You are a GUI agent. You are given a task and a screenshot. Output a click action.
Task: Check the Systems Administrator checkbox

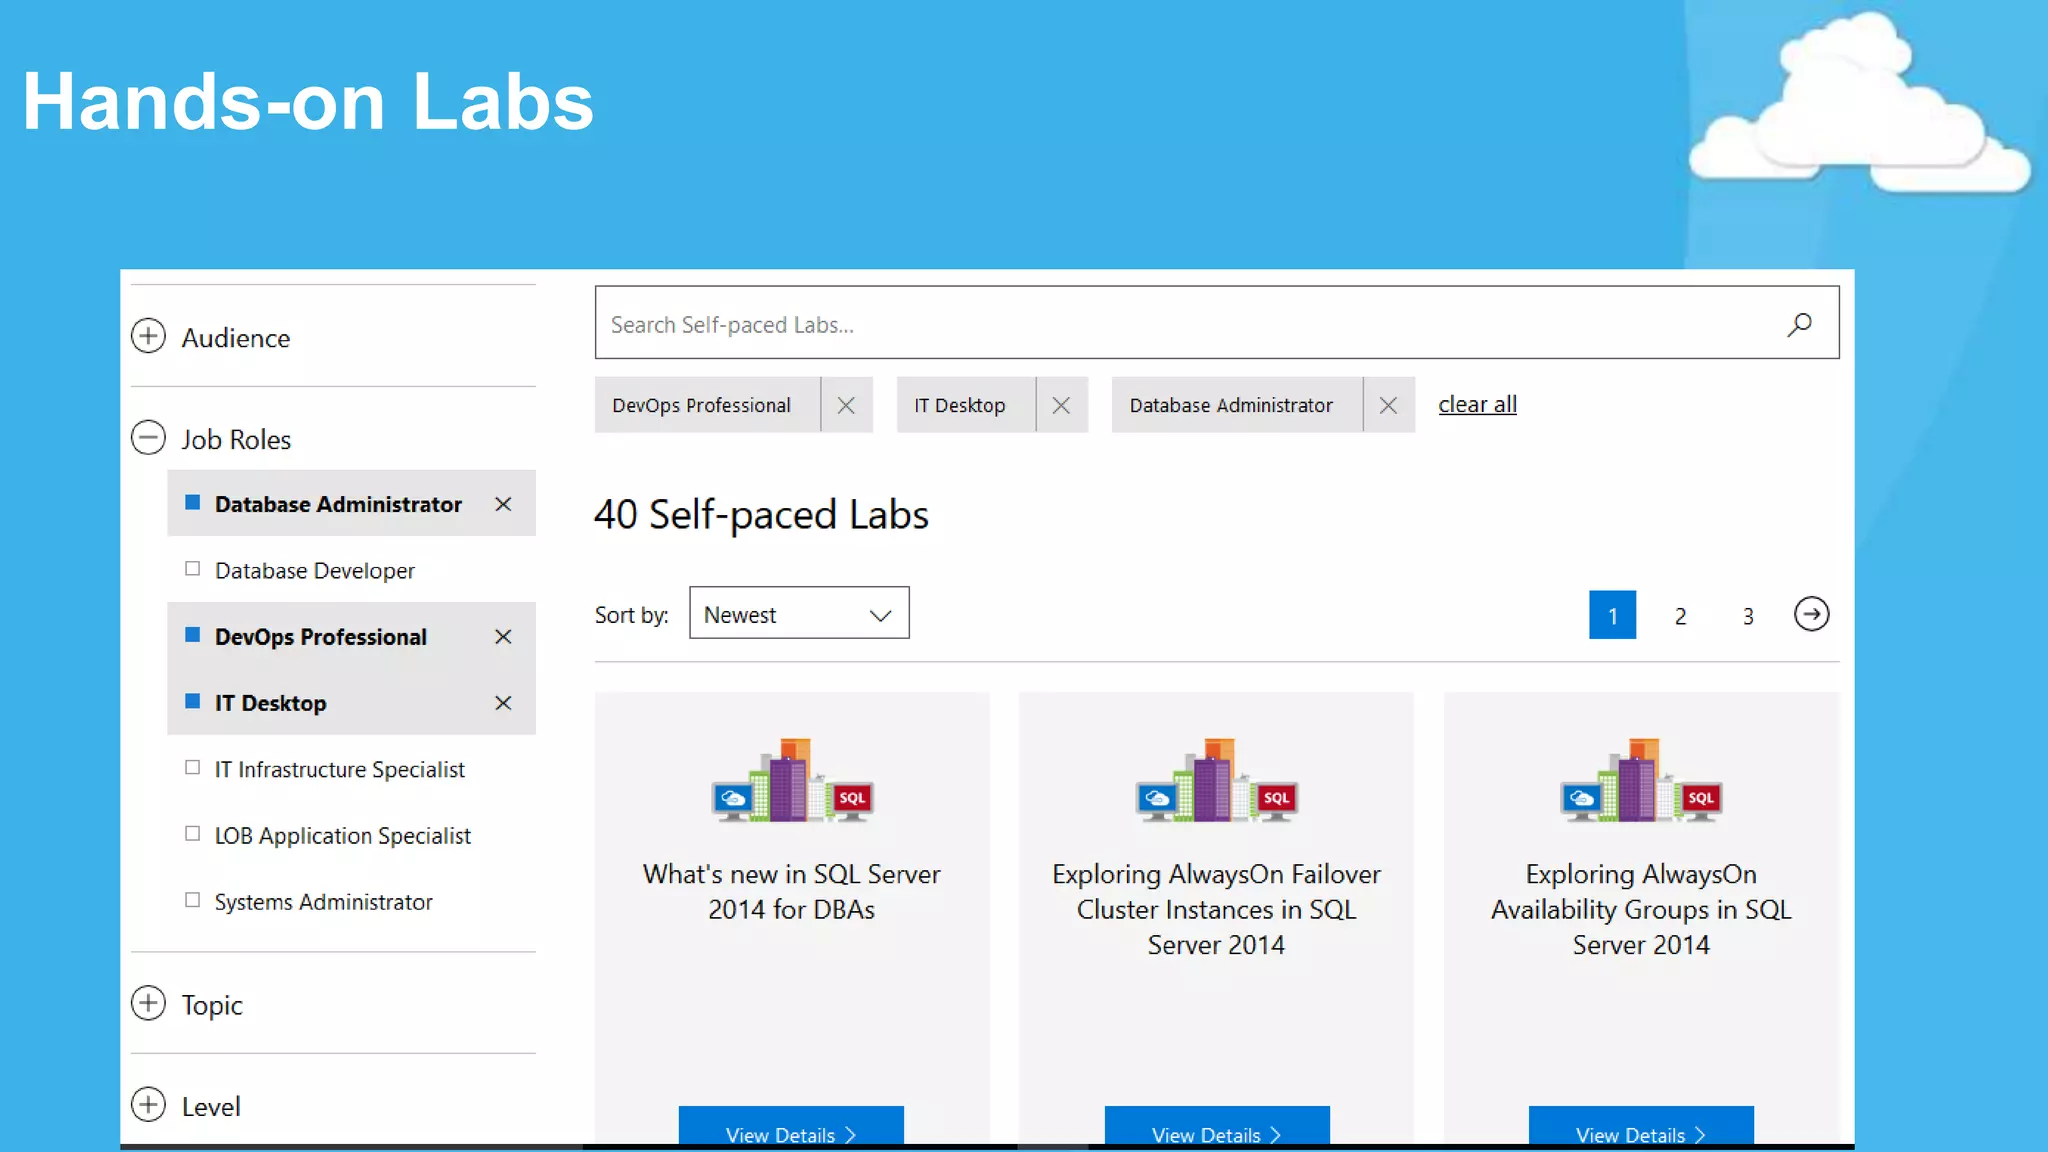[x=192, y=900]
